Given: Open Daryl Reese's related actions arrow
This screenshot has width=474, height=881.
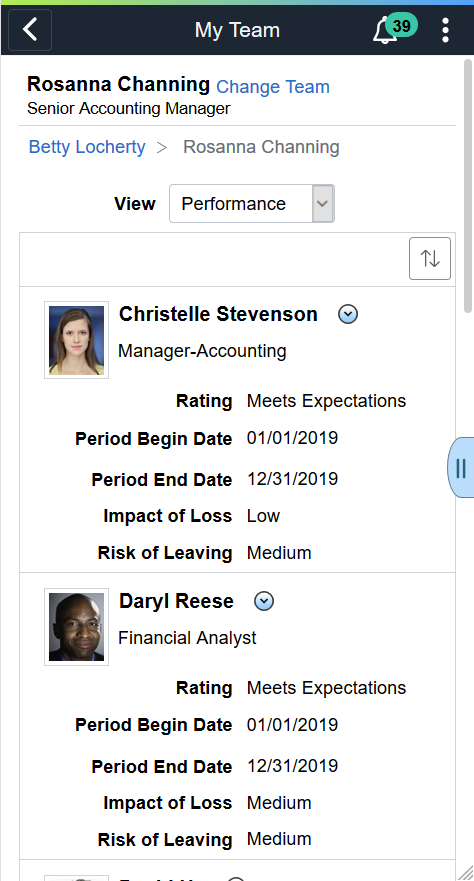Looking at the screenshot, I should pos(264,601).
